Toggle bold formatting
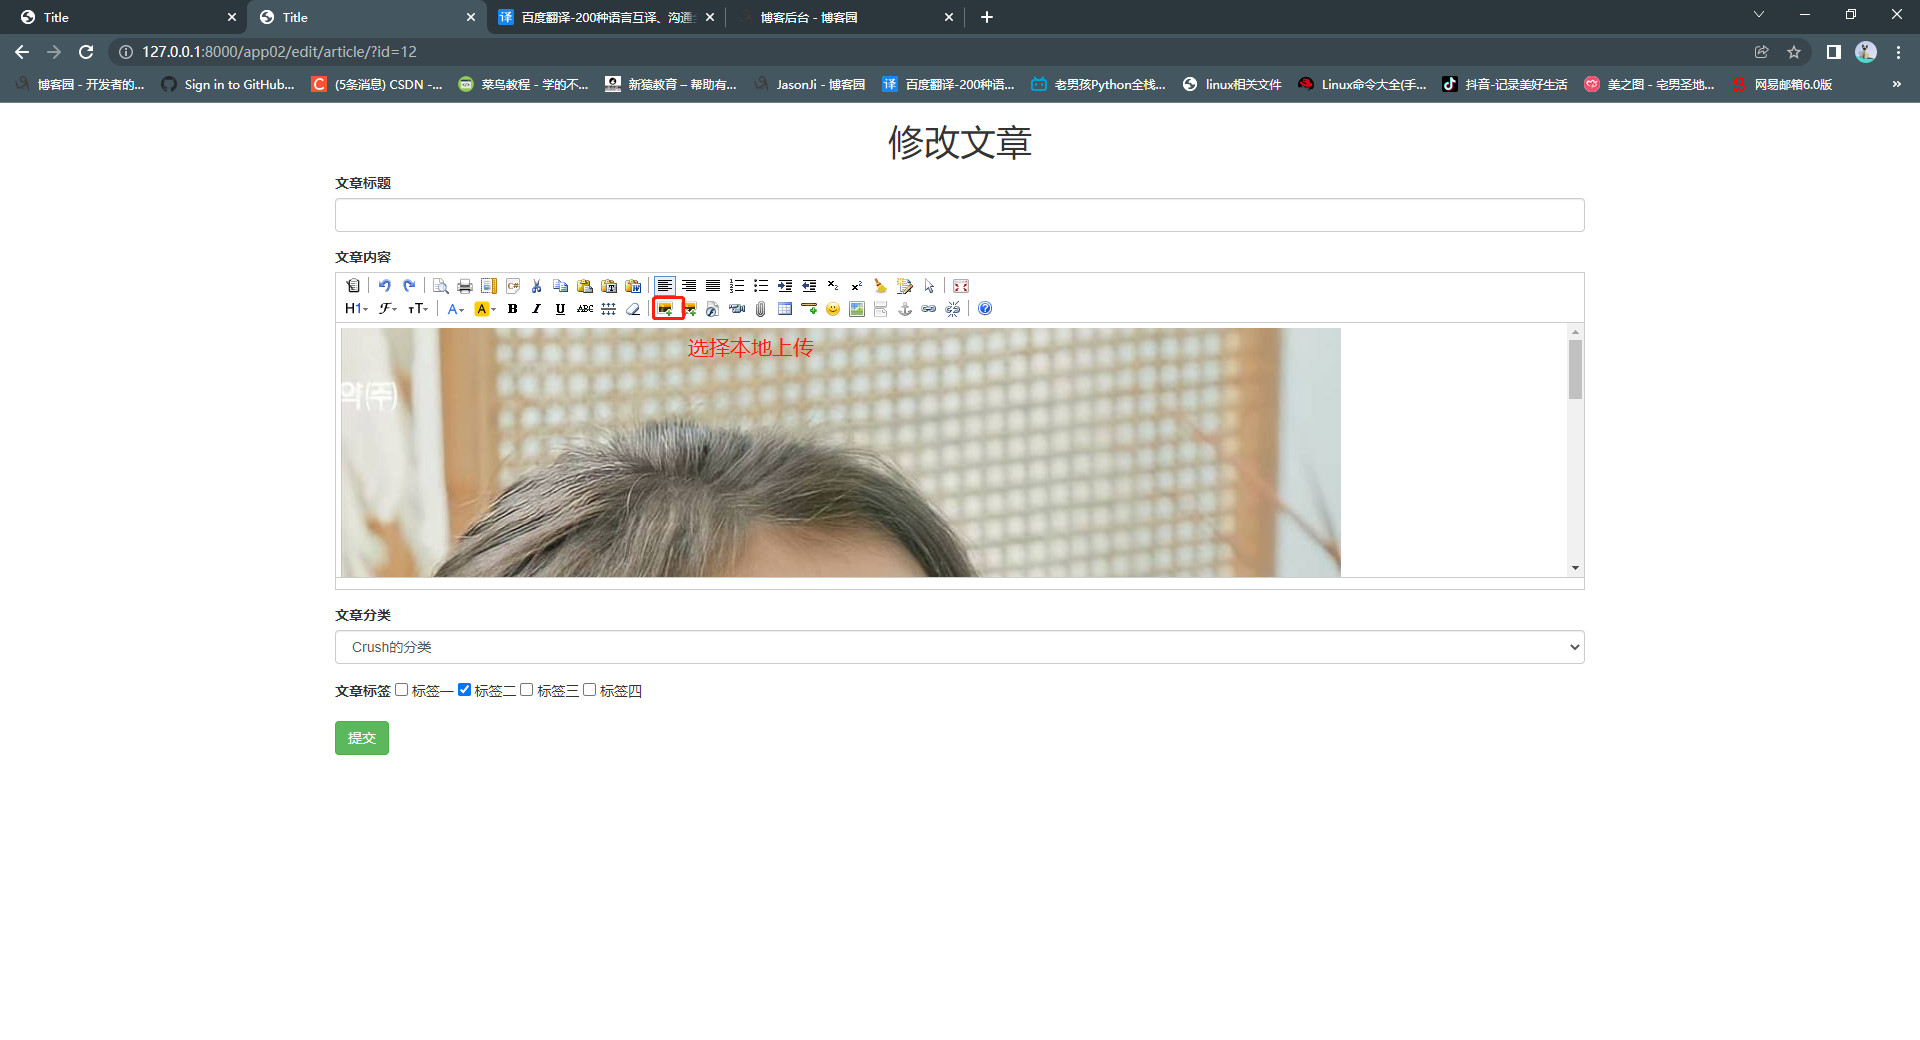Viewport: 1920px width, 1040px height. [x=512, y=309]
